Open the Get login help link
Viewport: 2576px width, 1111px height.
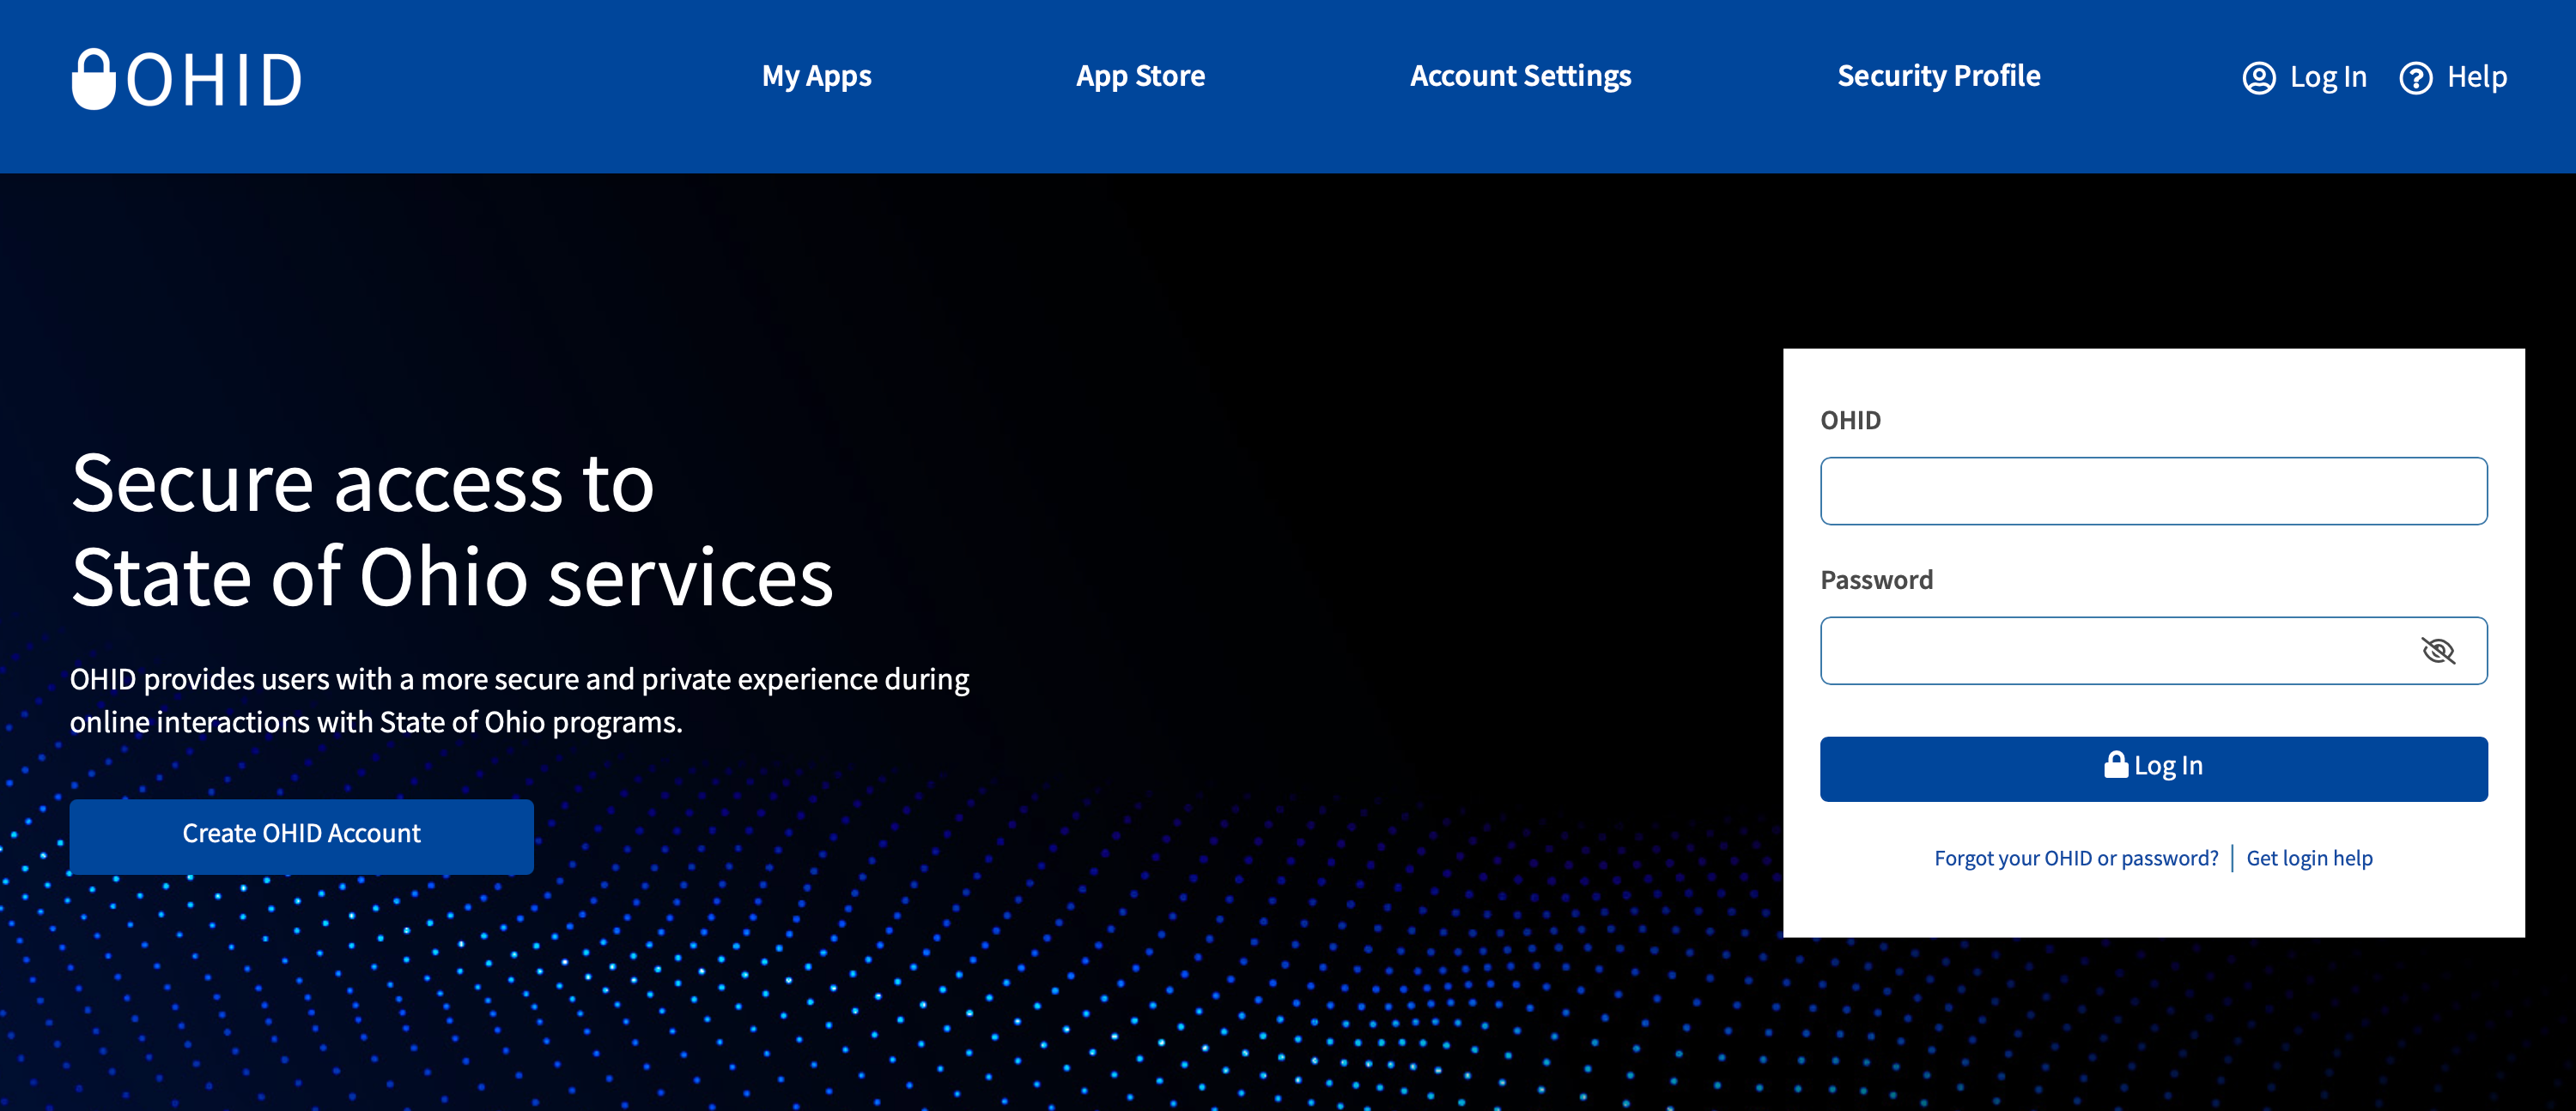click(2308, 858)
